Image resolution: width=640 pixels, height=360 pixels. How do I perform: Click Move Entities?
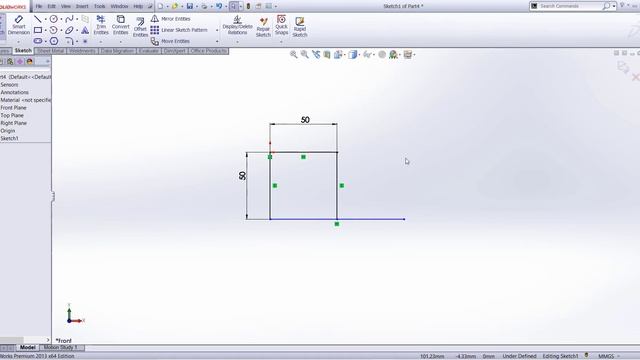pos(170,41)
